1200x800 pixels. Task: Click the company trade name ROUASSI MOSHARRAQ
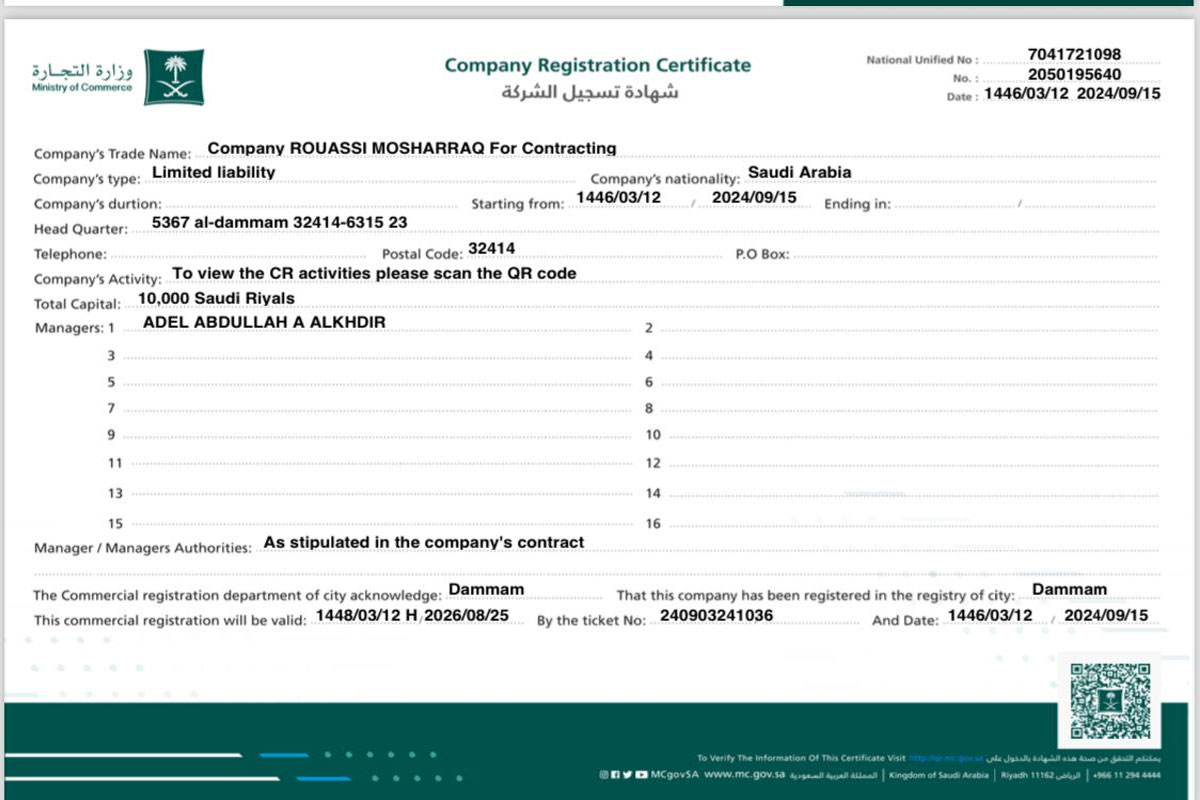(x=411, y=148)
